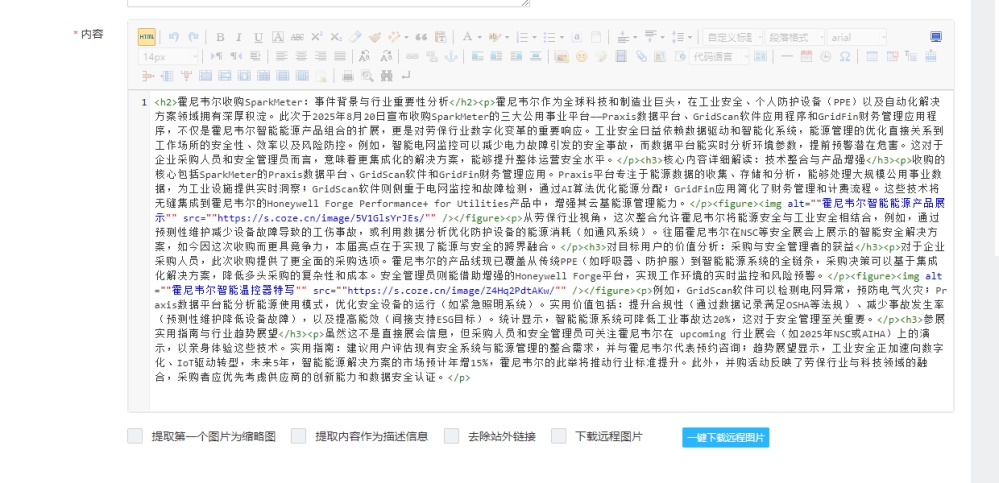The image size is (999, 483).
Task: Insert an emoticon
Action: [x=581, y=57]
